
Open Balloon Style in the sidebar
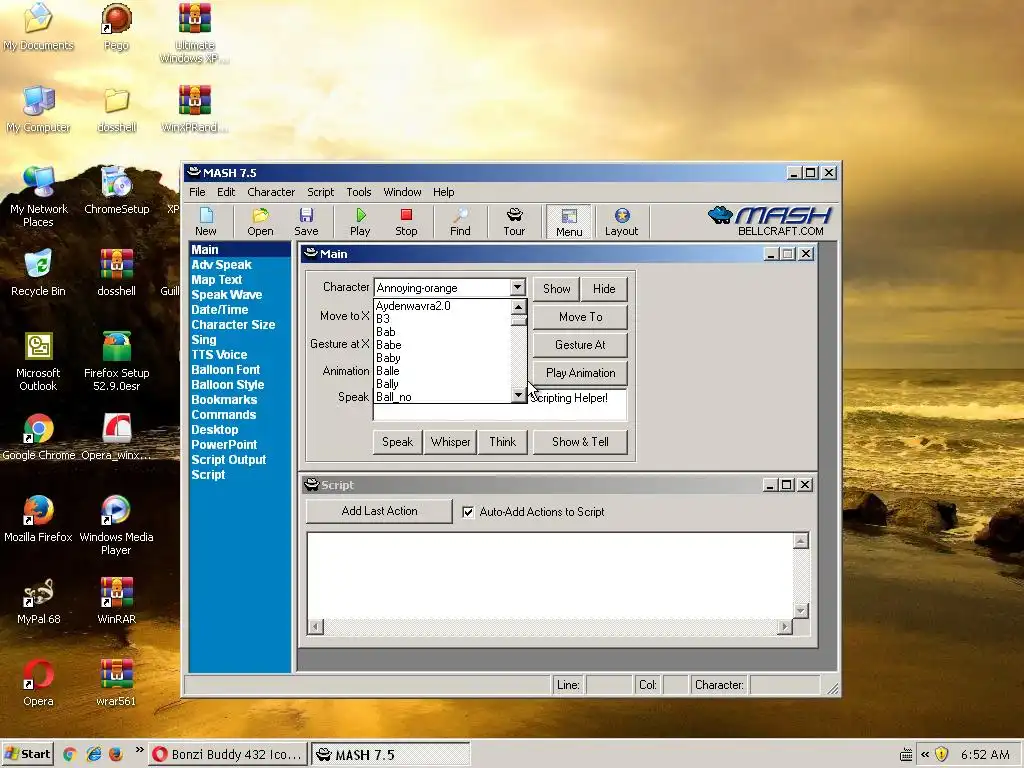[228, 385]
